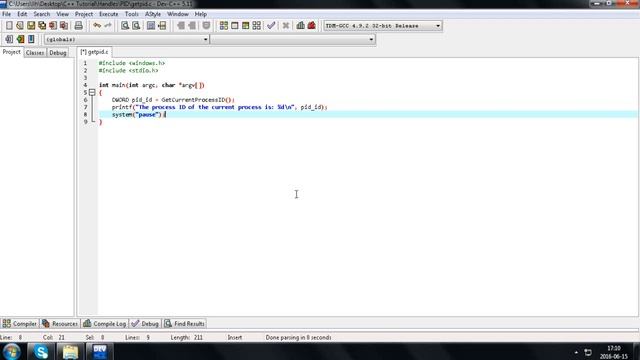The width and height of the screenshot is (640, 360).
Task: Switch to the Classes side tab
Action: click(35, 53)
